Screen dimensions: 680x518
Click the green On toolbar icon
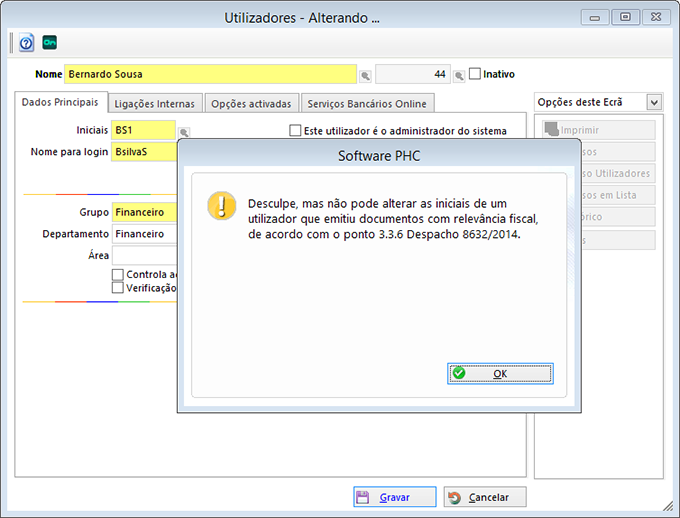point(49,43)
